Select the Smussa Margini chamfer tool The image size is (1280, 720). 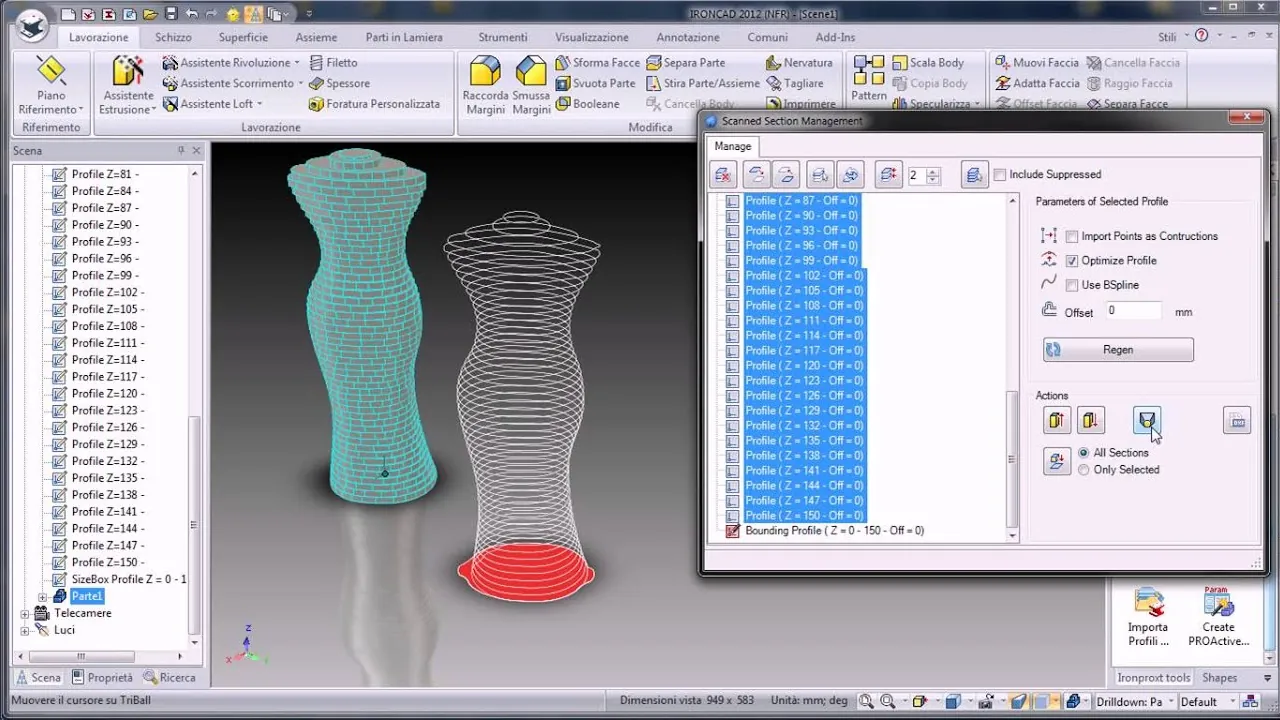(531, 86)
